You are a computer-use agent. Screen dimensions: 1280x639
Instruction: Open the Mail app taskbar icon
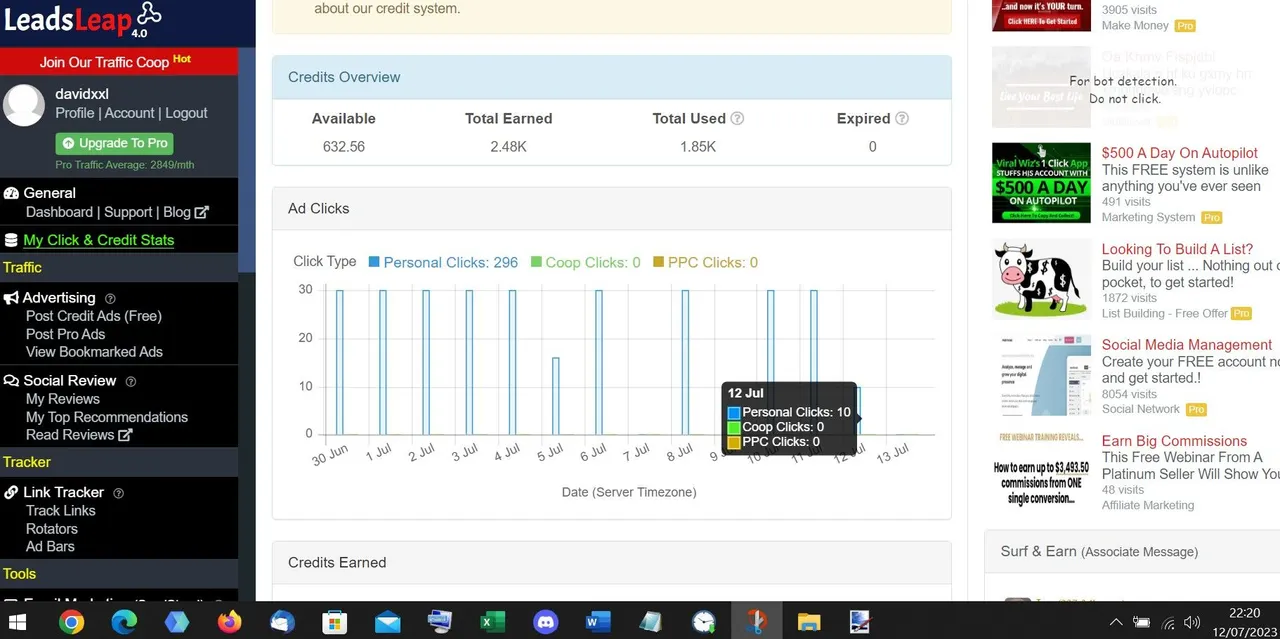pyautogui.click(x=388, y=622)
